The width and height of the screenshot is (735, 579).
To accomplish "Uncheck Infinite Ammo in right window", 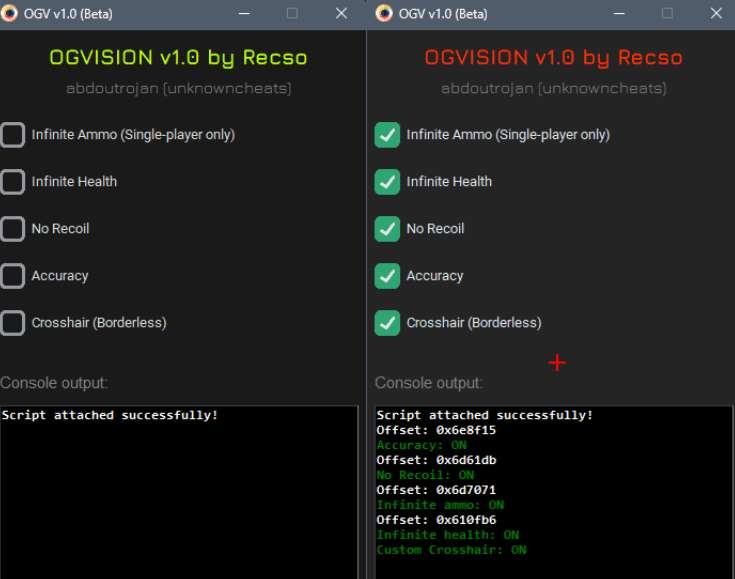I will (x=387, y=135).
